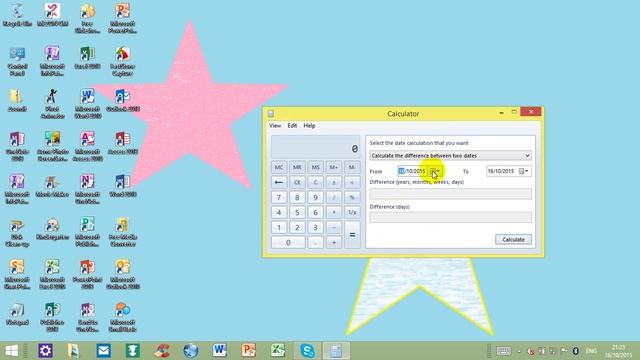Click the MR memory recall key

(297, 167)
